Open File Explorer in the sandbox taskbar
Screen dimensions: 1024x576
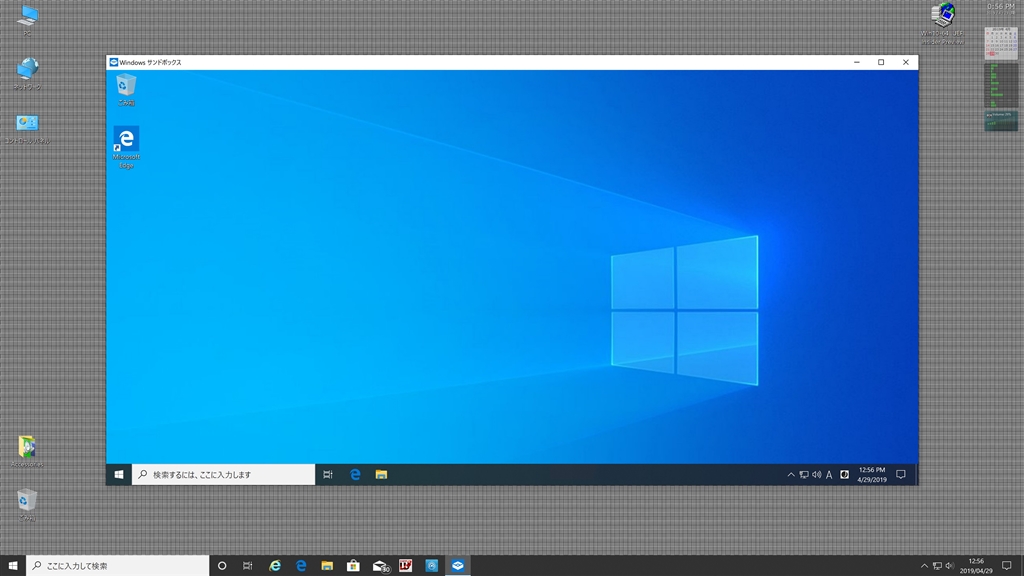click(x=381, y=475)
